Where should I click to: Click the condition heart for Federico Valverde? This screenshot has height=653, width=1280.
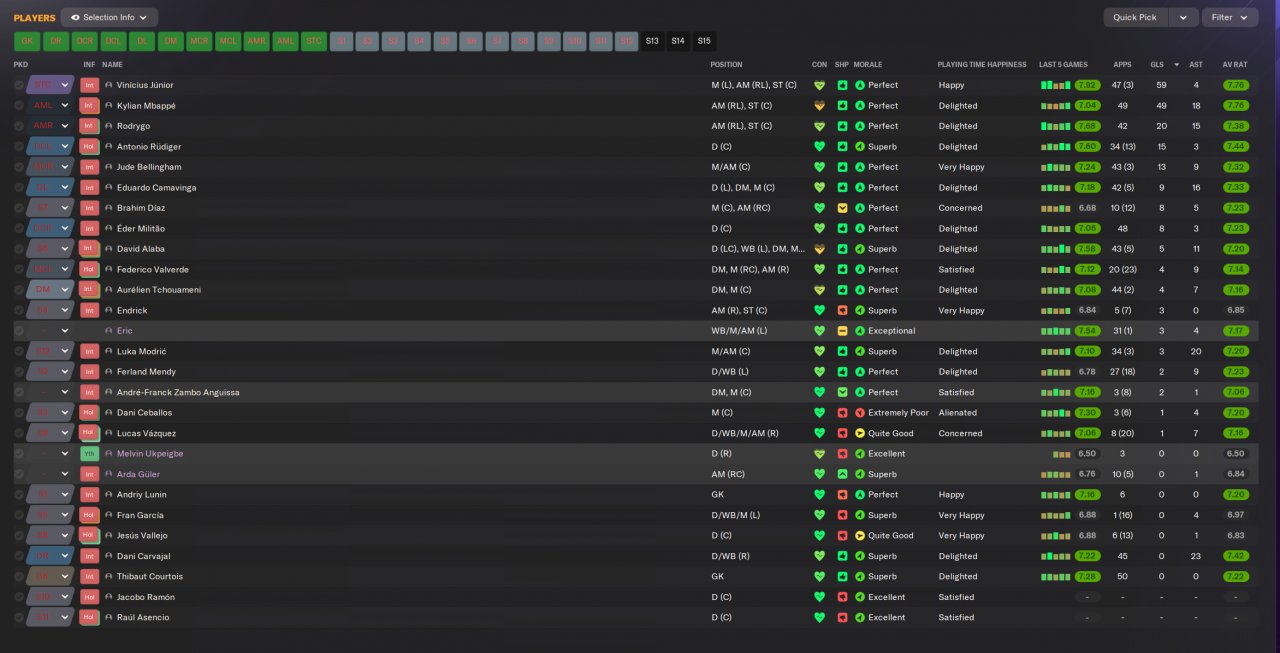click(x=820, y=270)
